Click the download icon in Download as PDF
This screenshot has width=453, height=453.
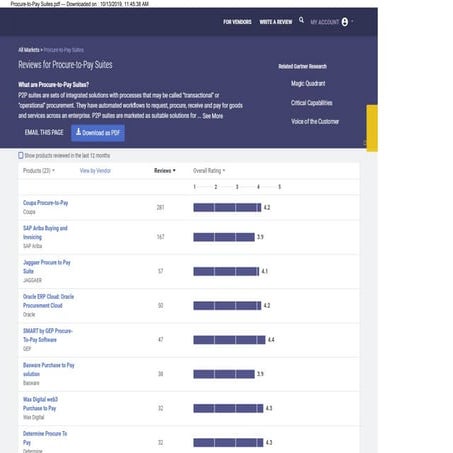[78, 132]
